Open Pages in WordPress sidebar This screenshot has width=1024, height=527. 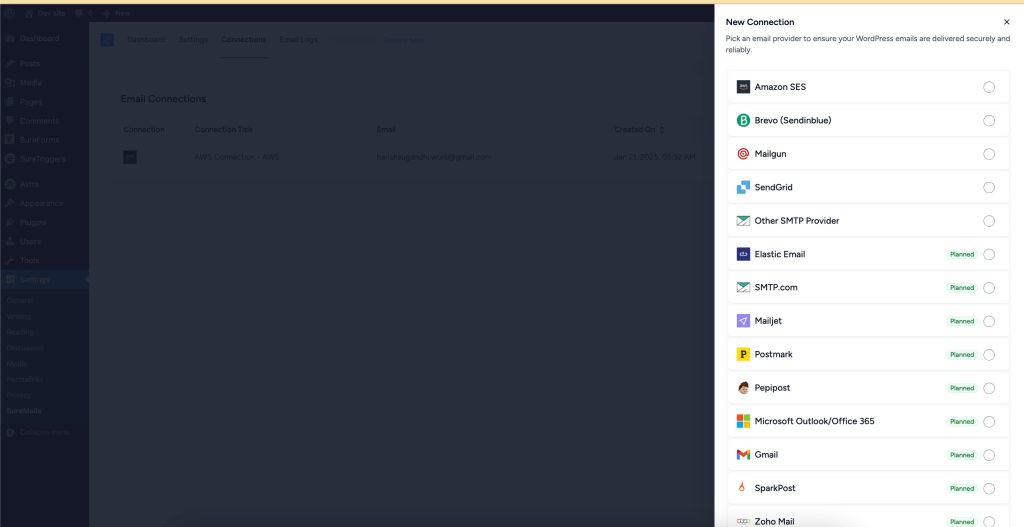(x=31, y=102)
